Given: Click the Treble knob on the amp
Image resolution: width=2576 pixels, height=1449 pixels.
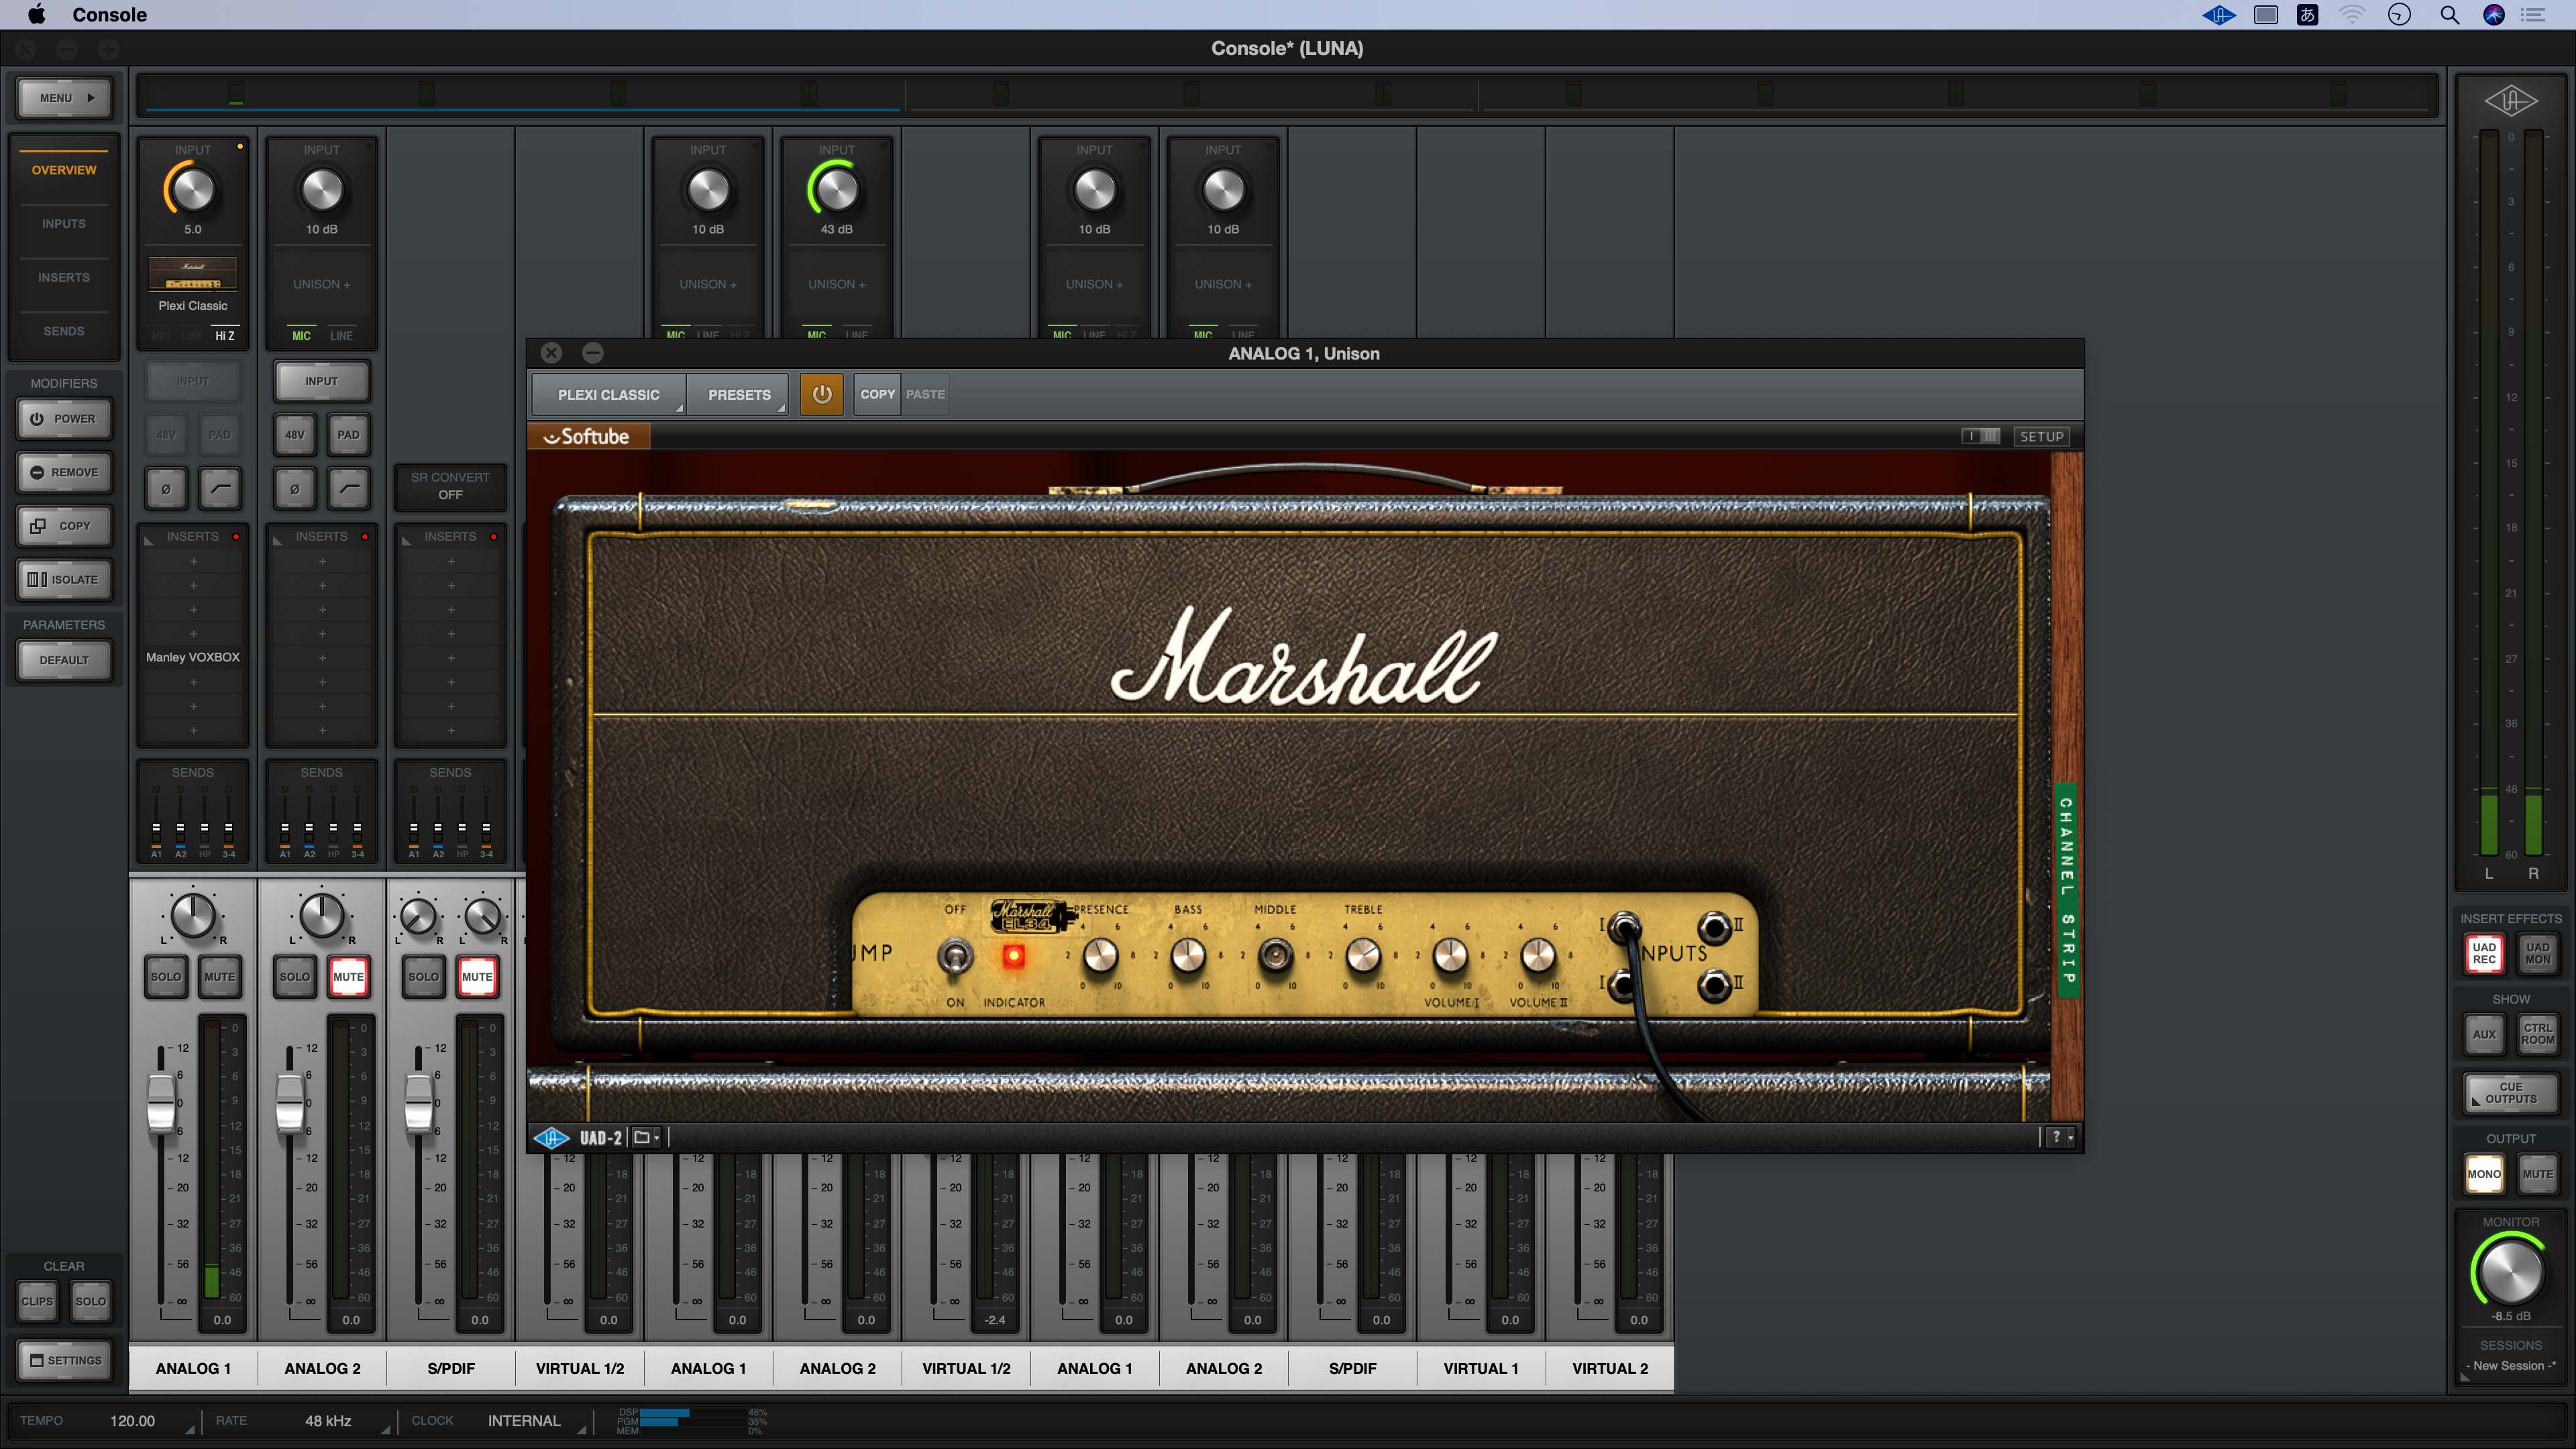Looking at the screenshot, I should tap(1363, 956).
